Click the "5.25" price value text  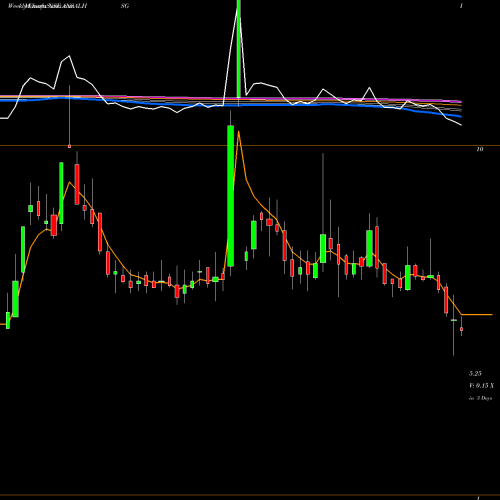point(475,373)
